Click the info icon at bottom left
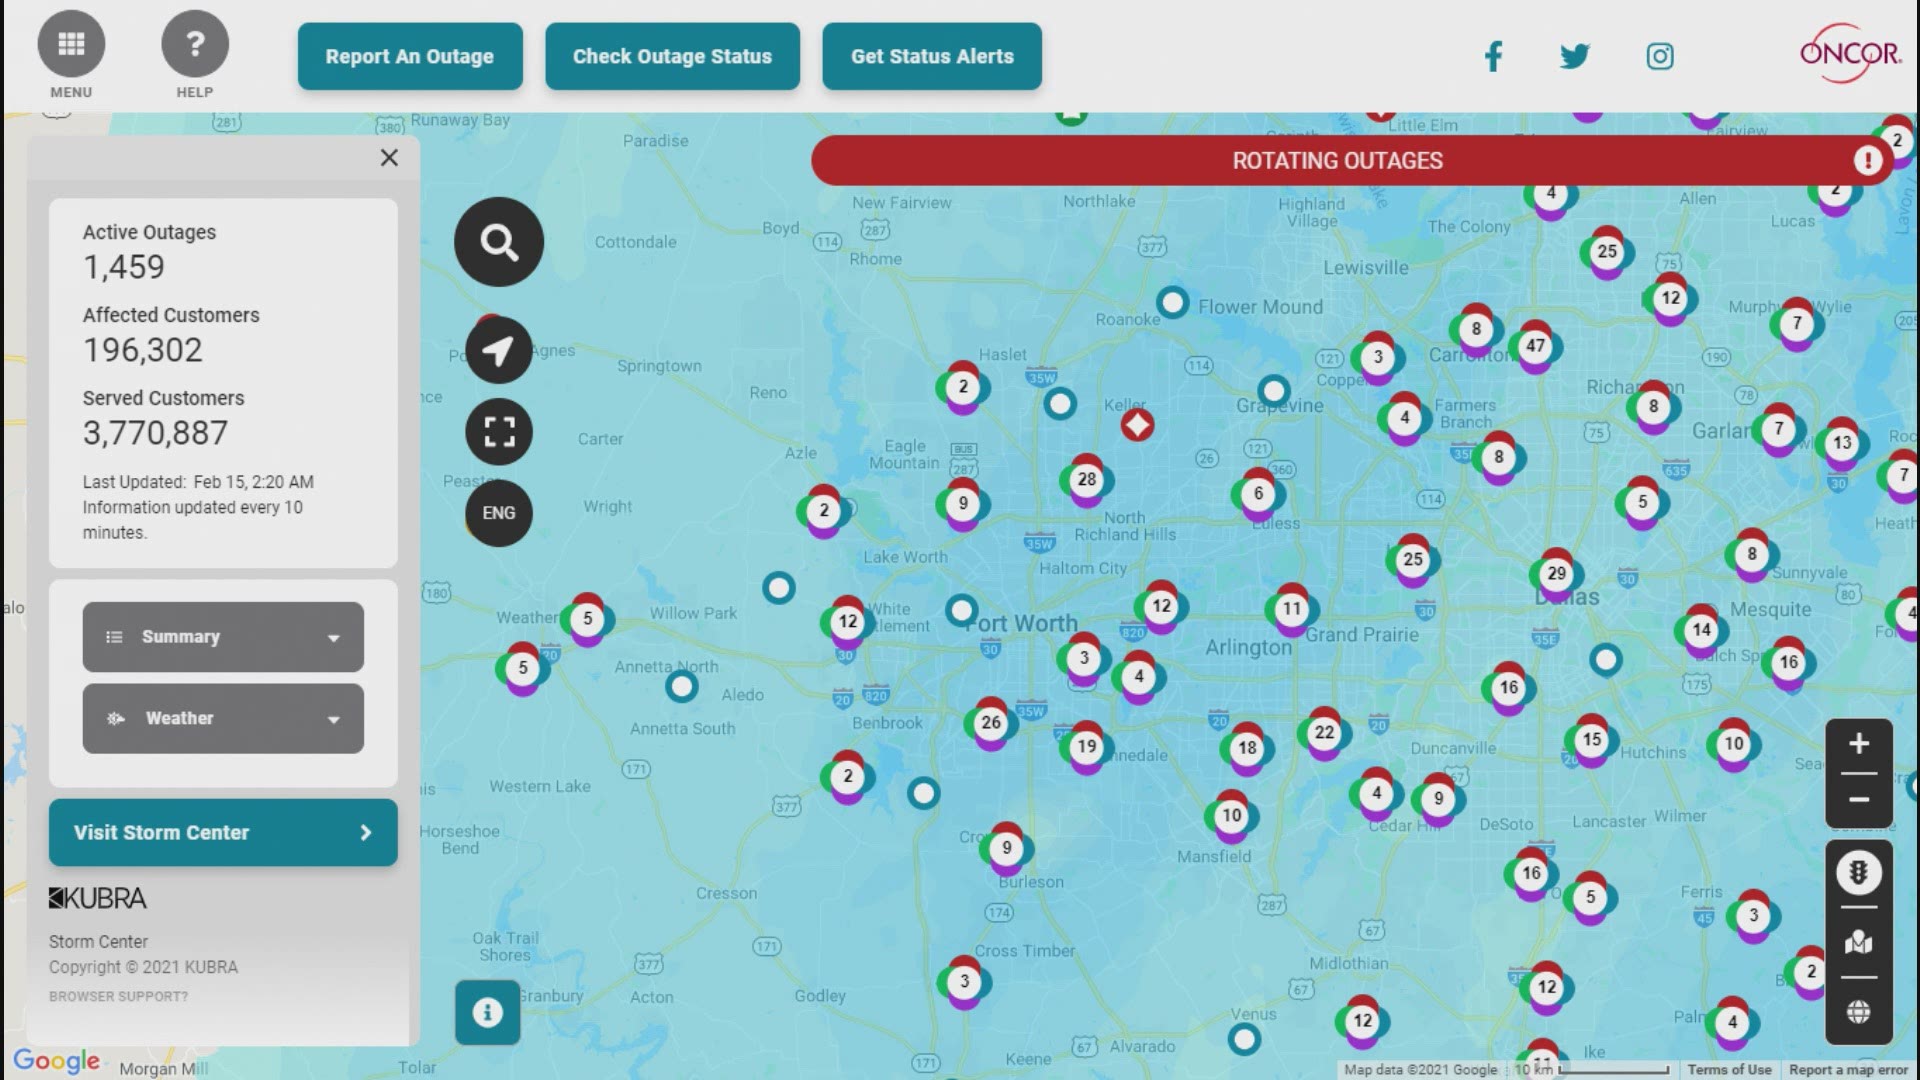The image size is (1920, 1080). 488,1011
